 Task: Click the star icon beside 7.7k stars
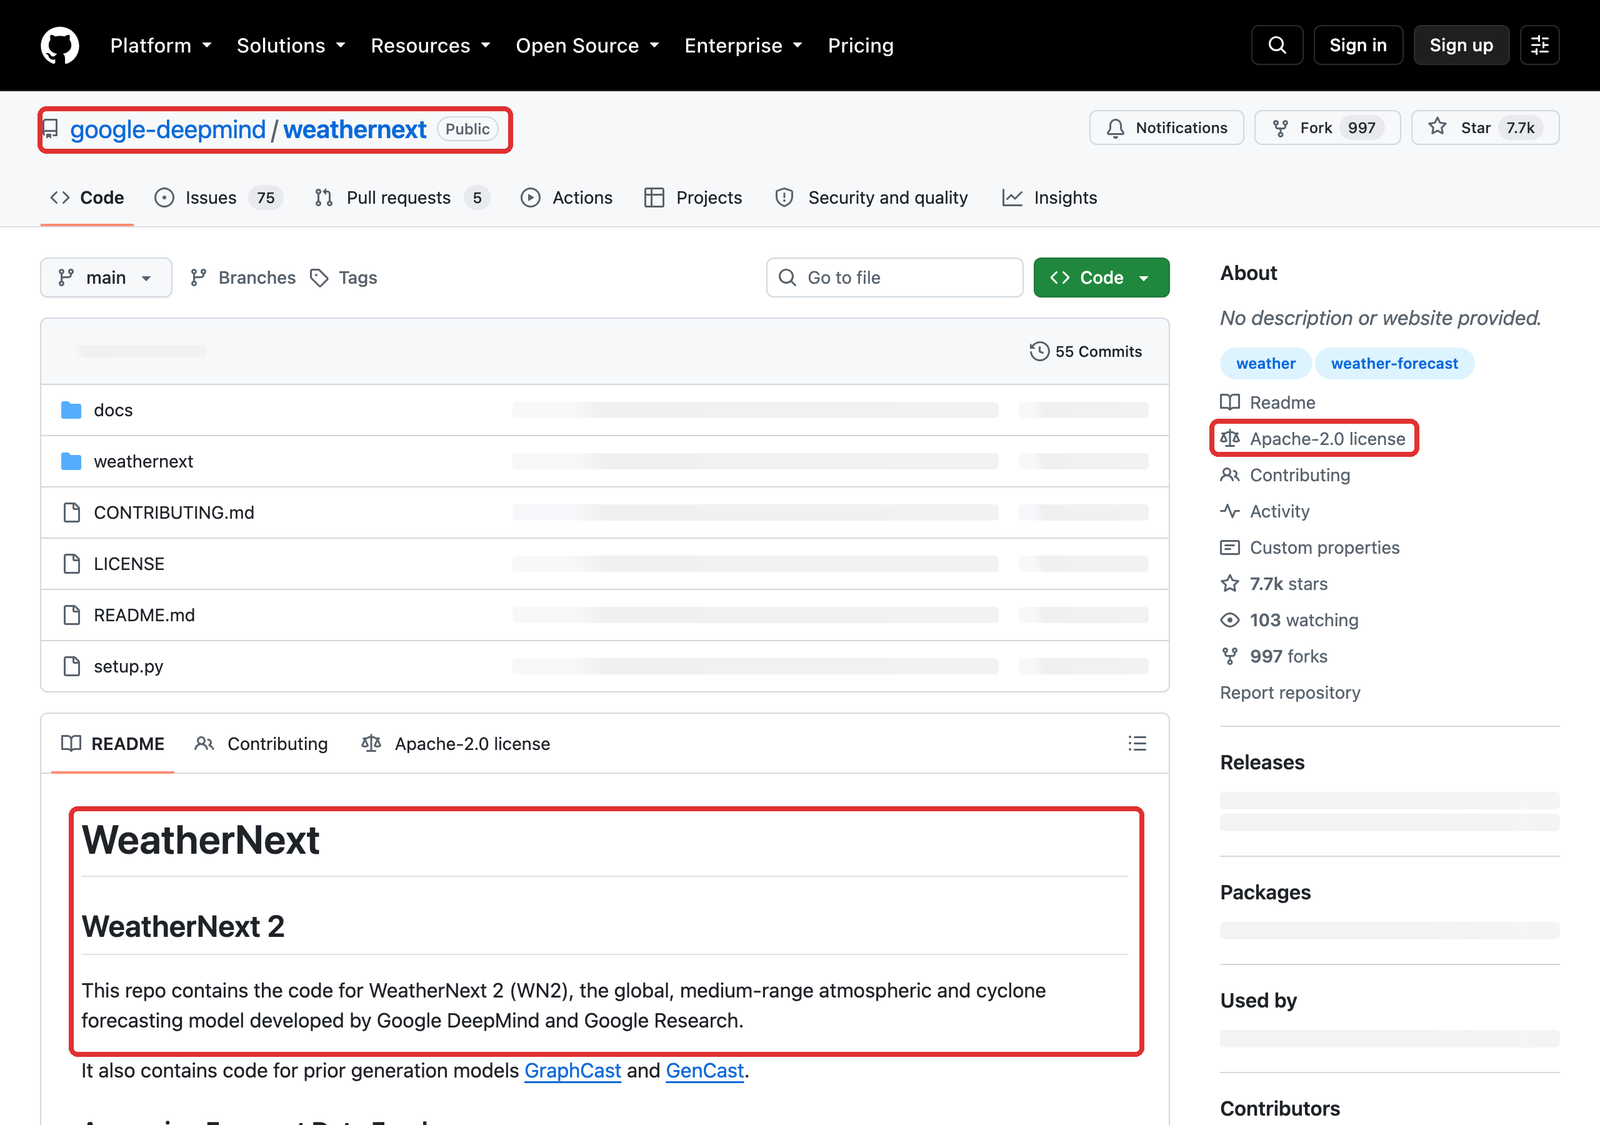[x=1230, y=583]
